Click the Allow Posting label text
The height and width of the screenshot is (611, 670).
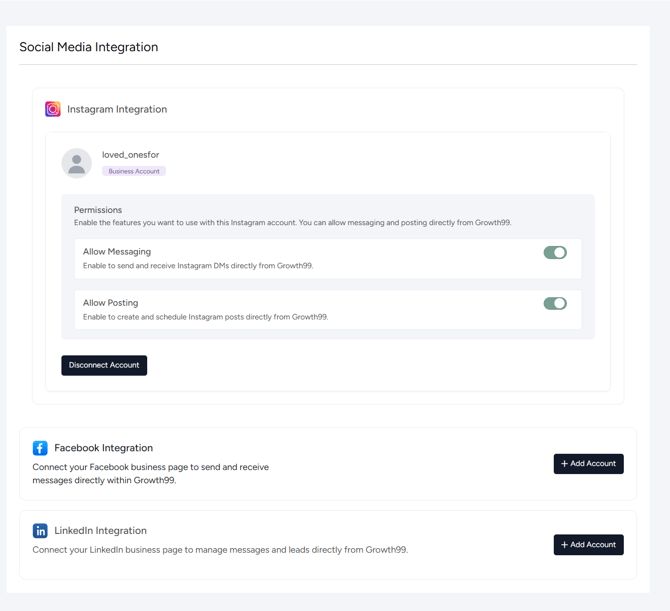(x=110, y=303)
